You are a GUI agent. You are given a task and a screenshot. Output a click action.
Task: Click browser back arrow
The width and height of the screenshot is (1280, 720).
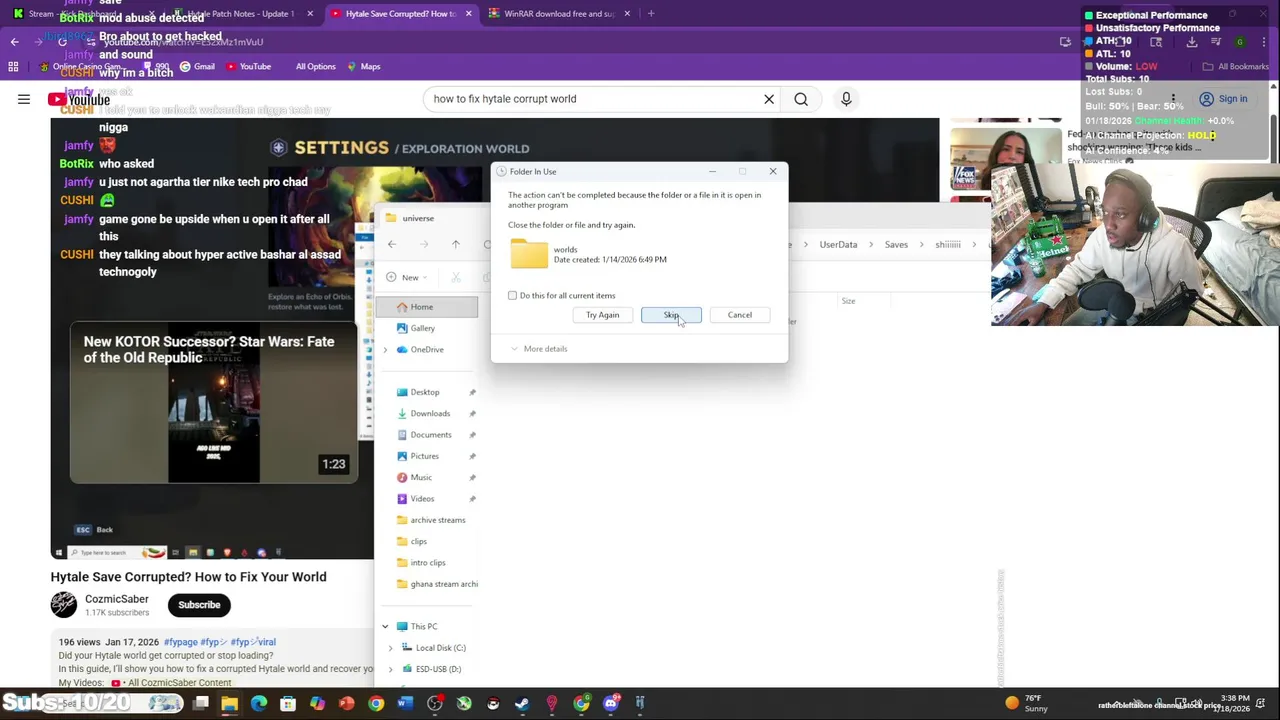15,42
